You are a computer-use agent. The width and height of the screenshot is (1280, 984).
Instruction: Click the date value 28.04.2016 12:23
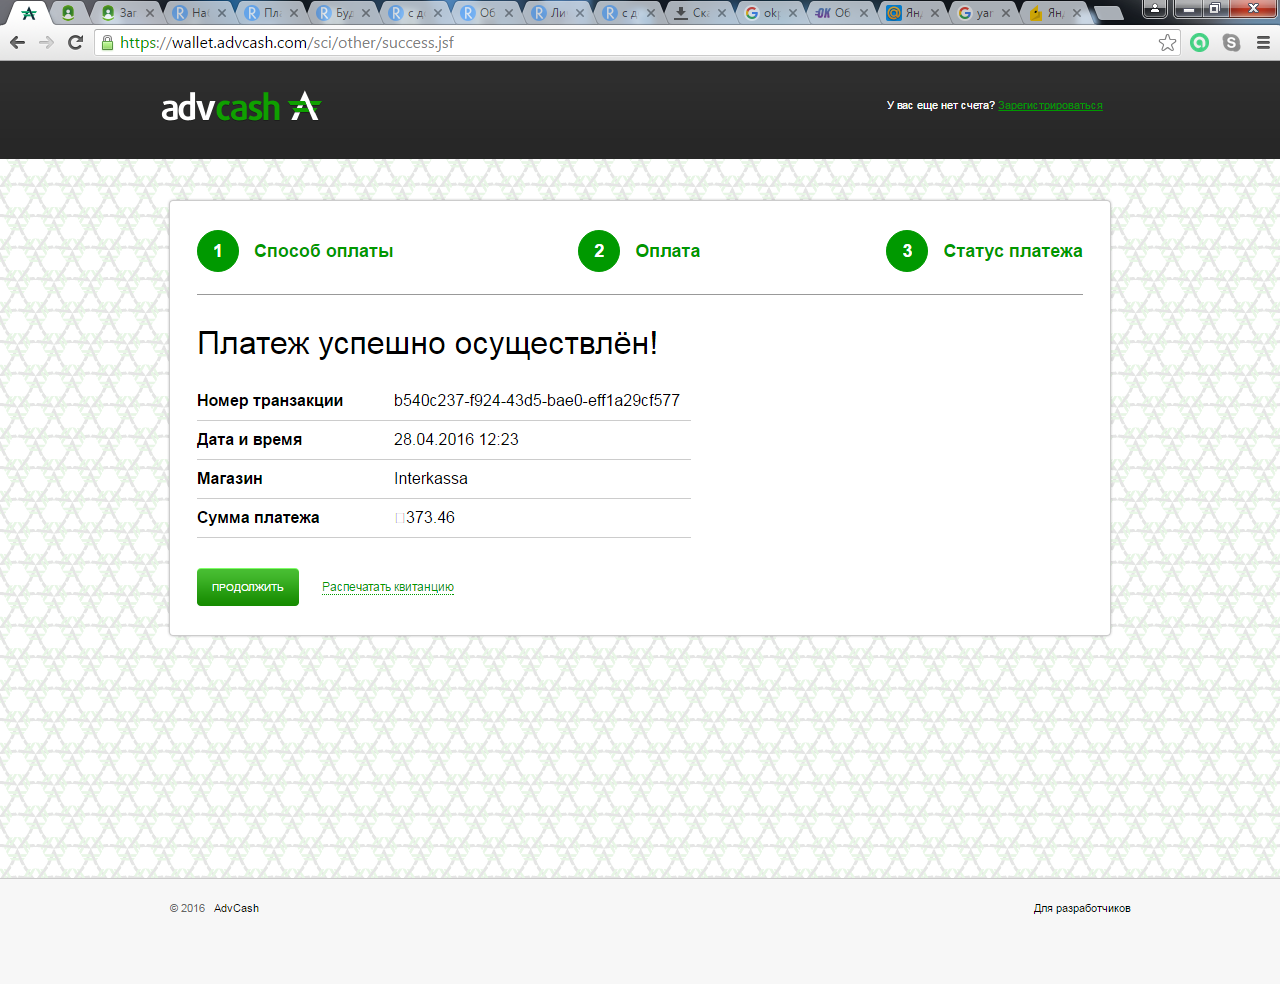coord(456,439)
